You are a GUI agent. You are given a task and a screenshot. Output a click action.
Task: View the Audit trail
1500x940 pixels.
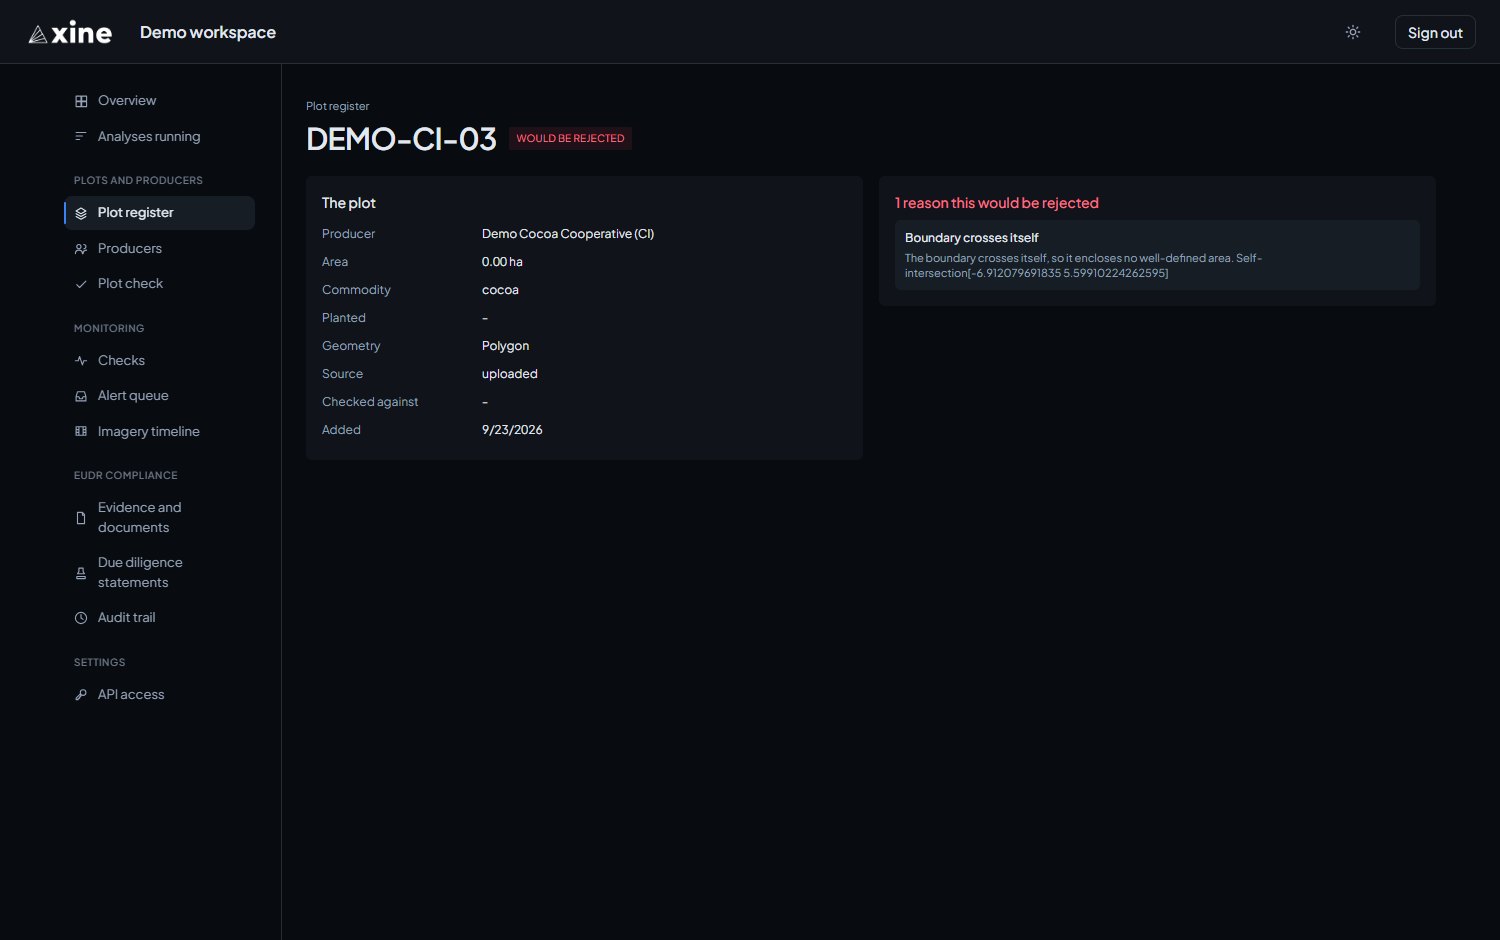coord(160,618)
